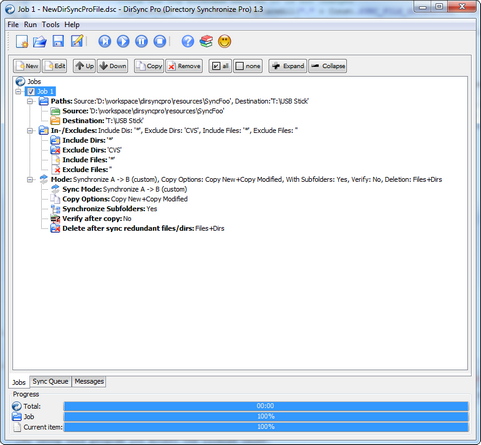This screenshot has height=445, width=481.
Task: Collapse the Paths tree node
Action: (x=30, y=101)
